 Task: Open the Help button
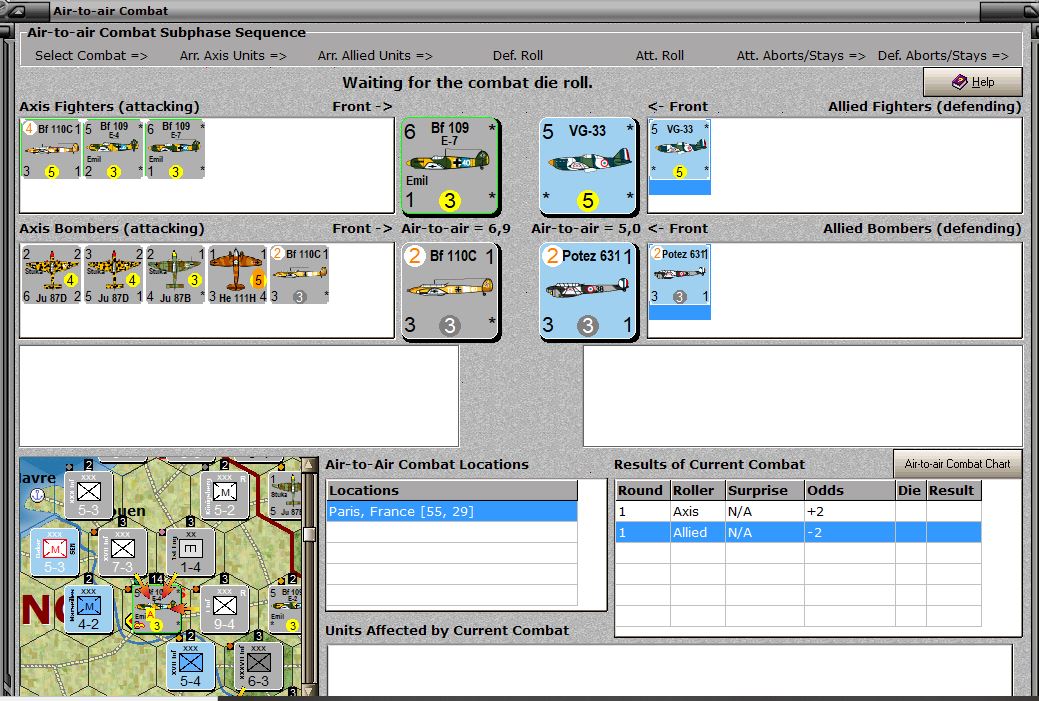click(x=972, y=81)
